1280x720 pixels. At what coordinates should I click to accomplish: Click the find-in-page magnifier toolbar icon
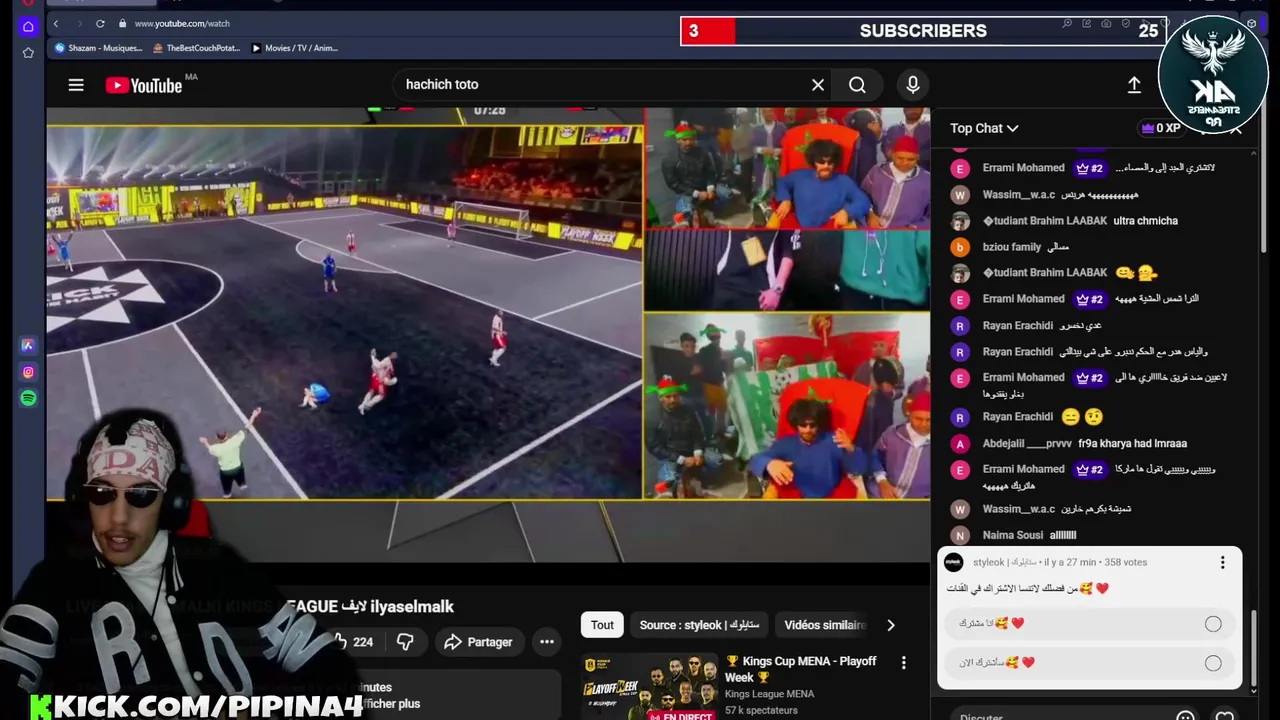(x=1067, y=23)
